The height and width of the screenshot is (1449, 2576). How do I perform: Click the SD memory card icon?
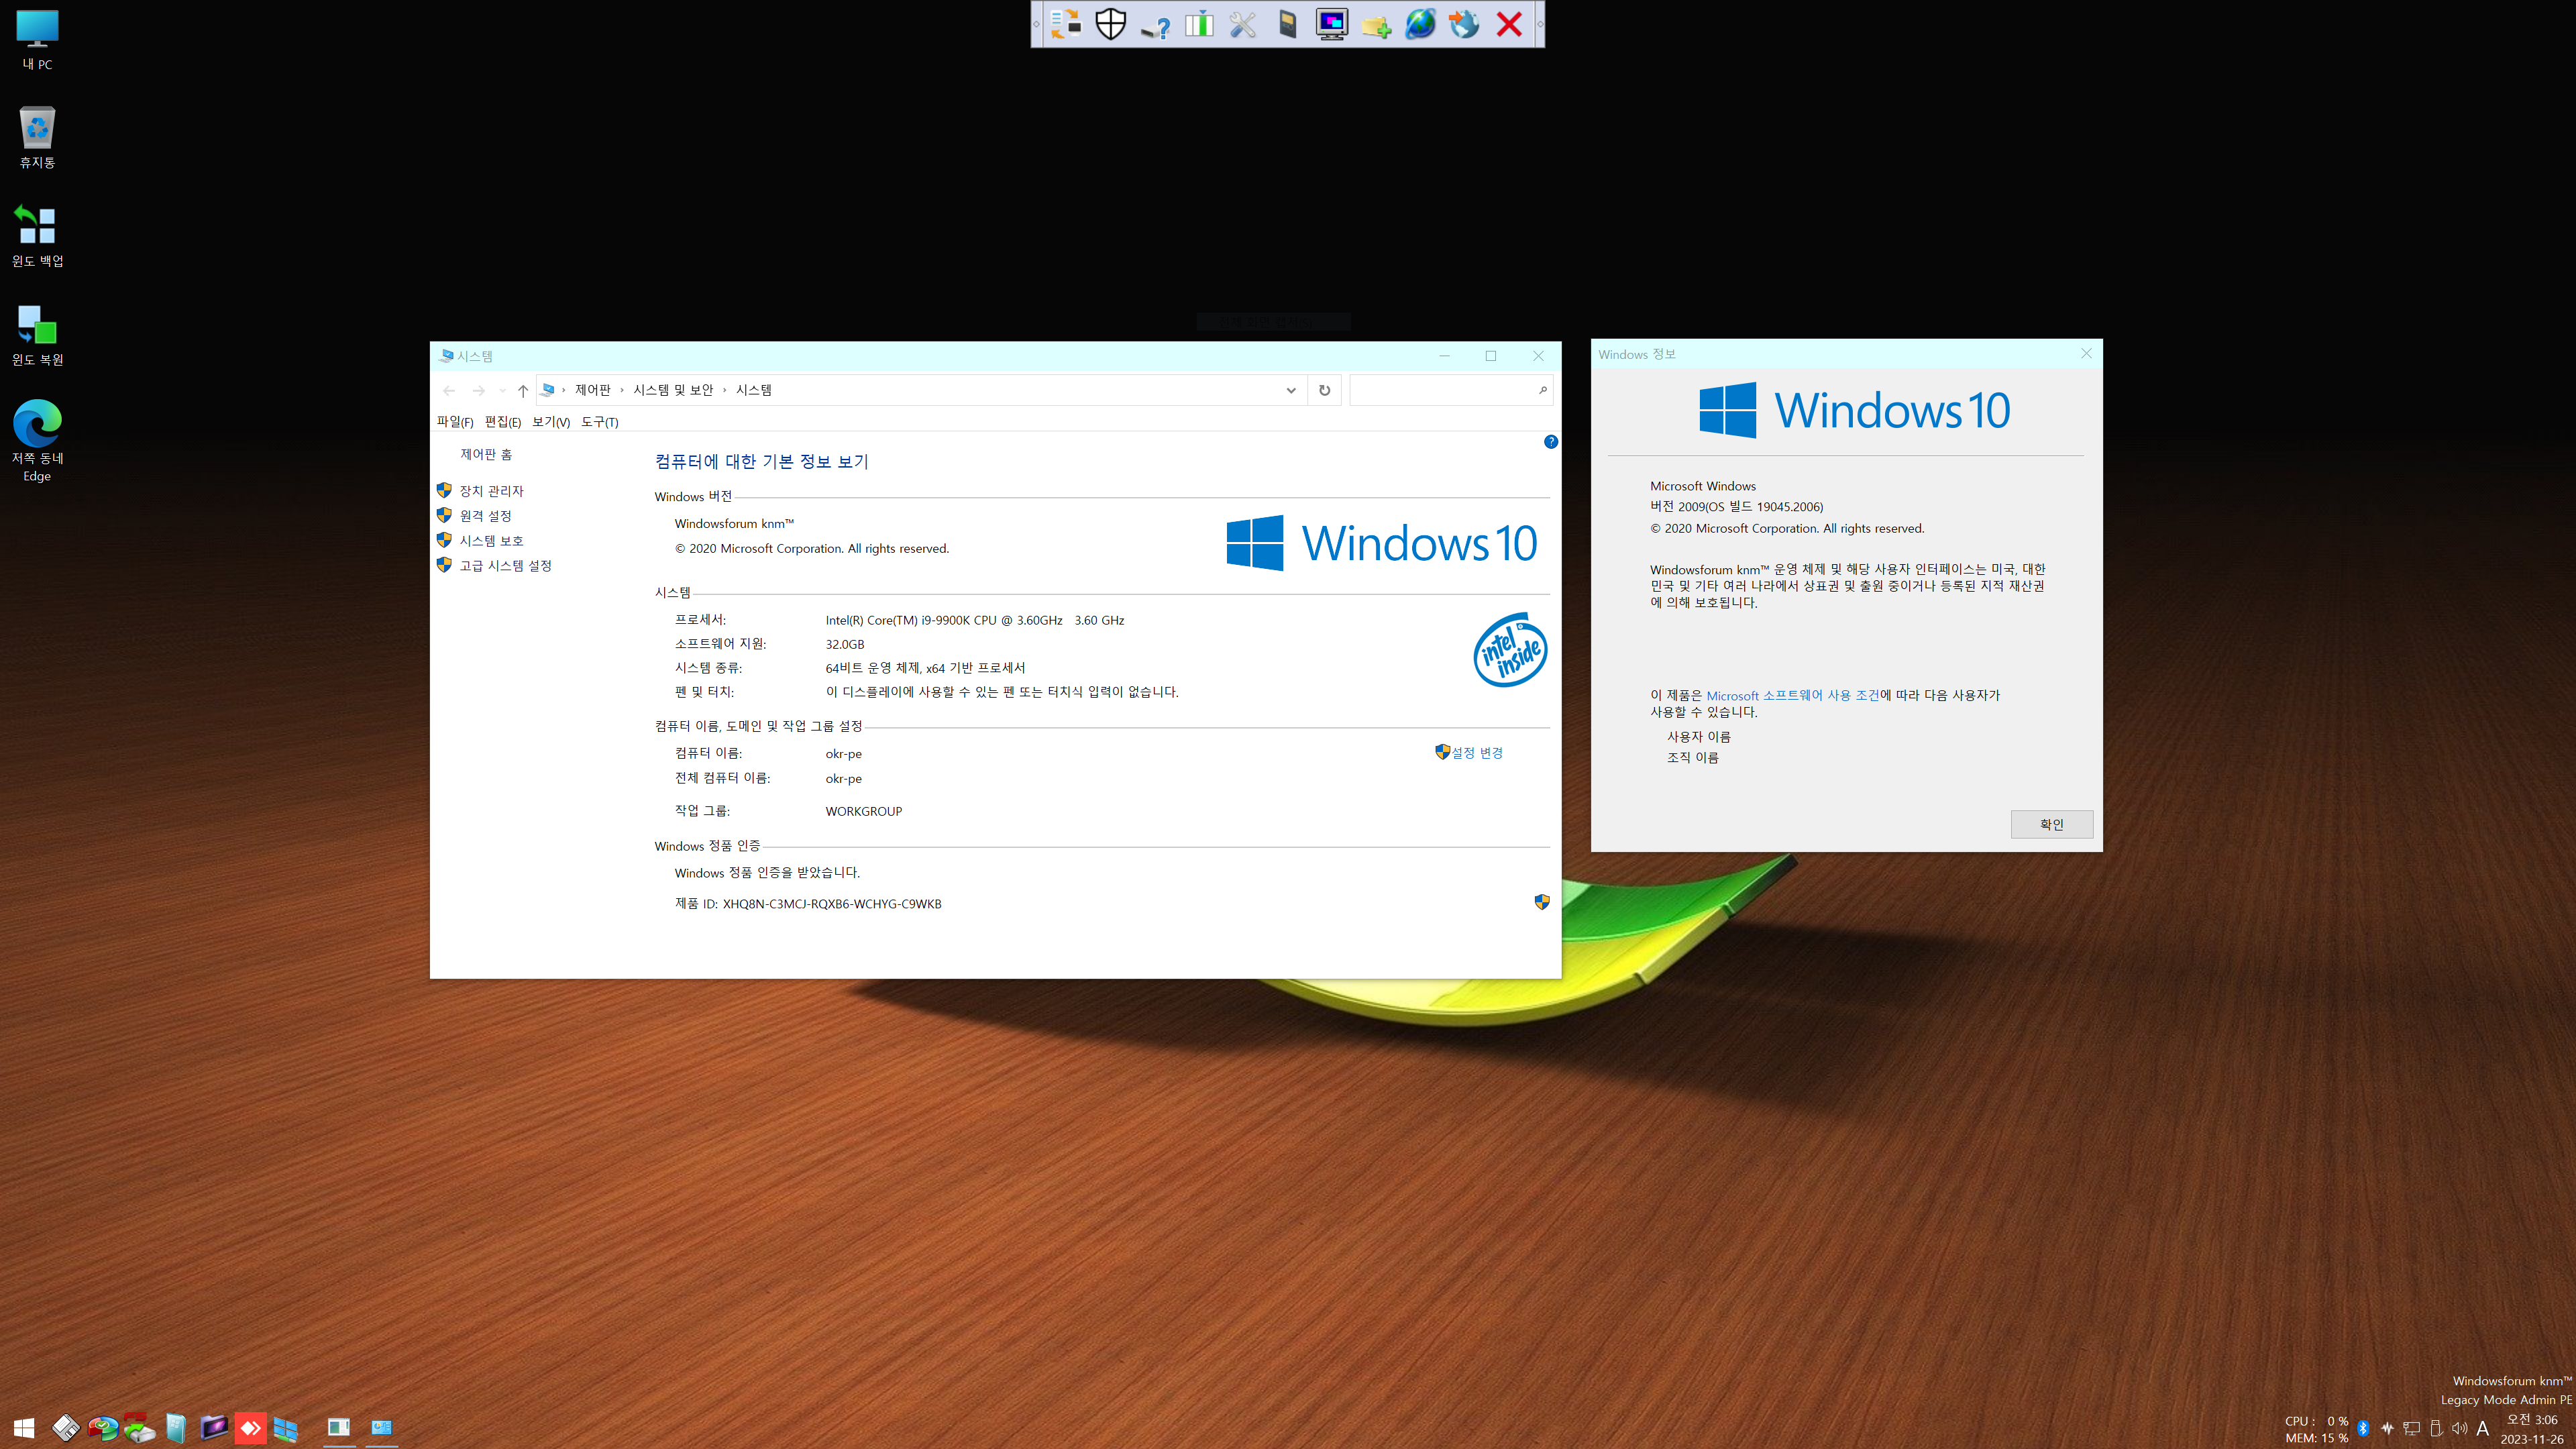pos(1288,24)
